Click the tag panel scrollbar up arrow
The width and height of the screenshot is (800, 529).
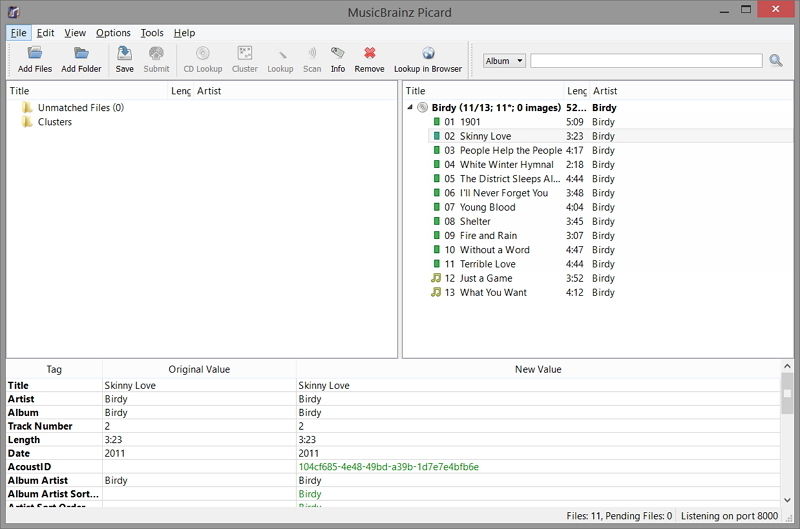(x=787, y=366)
